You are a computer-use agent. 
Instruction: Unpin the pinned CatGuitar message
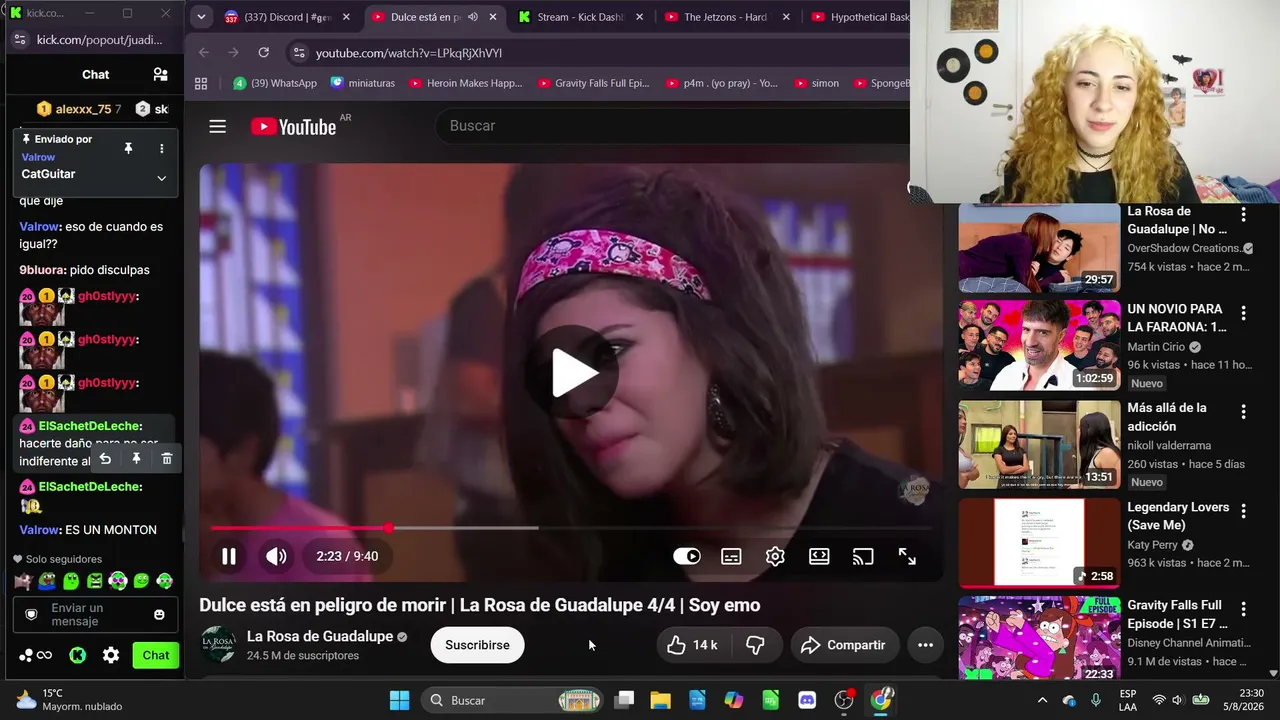128,148
